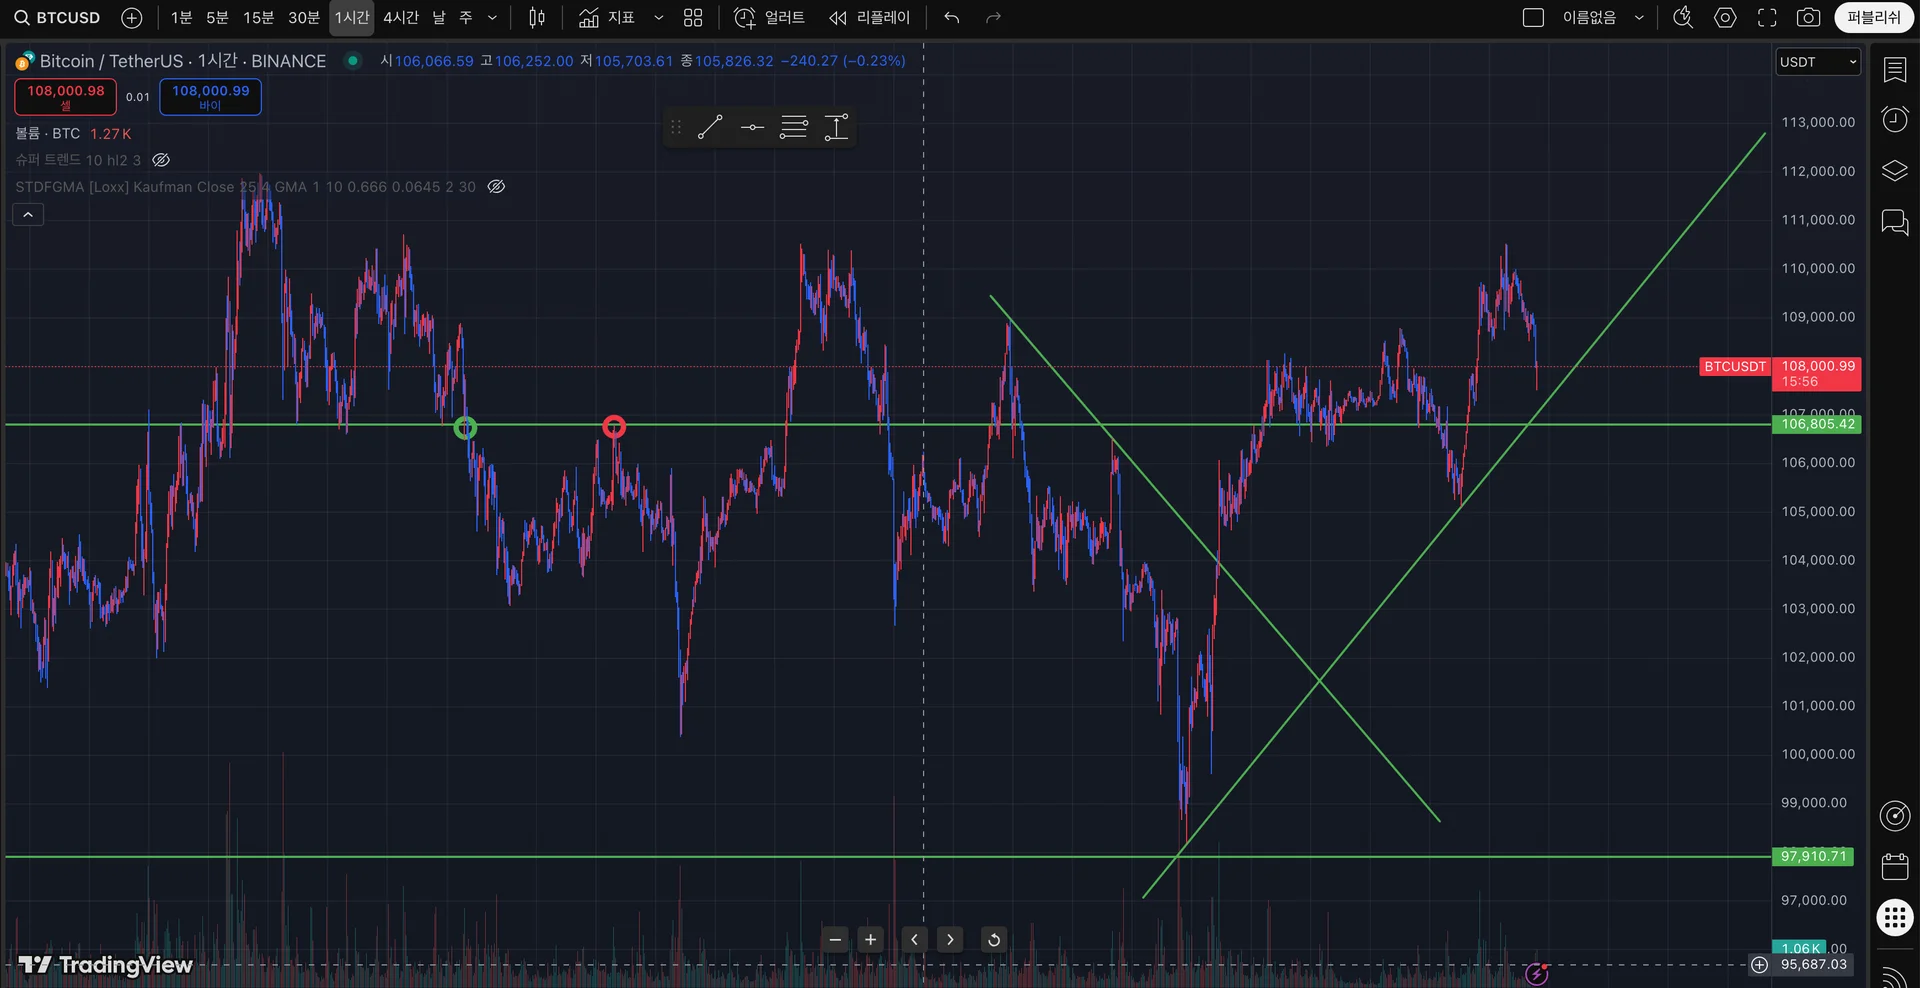Image resolution: width=1920 pixels, height=988 pixels.
Task: Select the trend line drawing tool
Action: [710, 127]
